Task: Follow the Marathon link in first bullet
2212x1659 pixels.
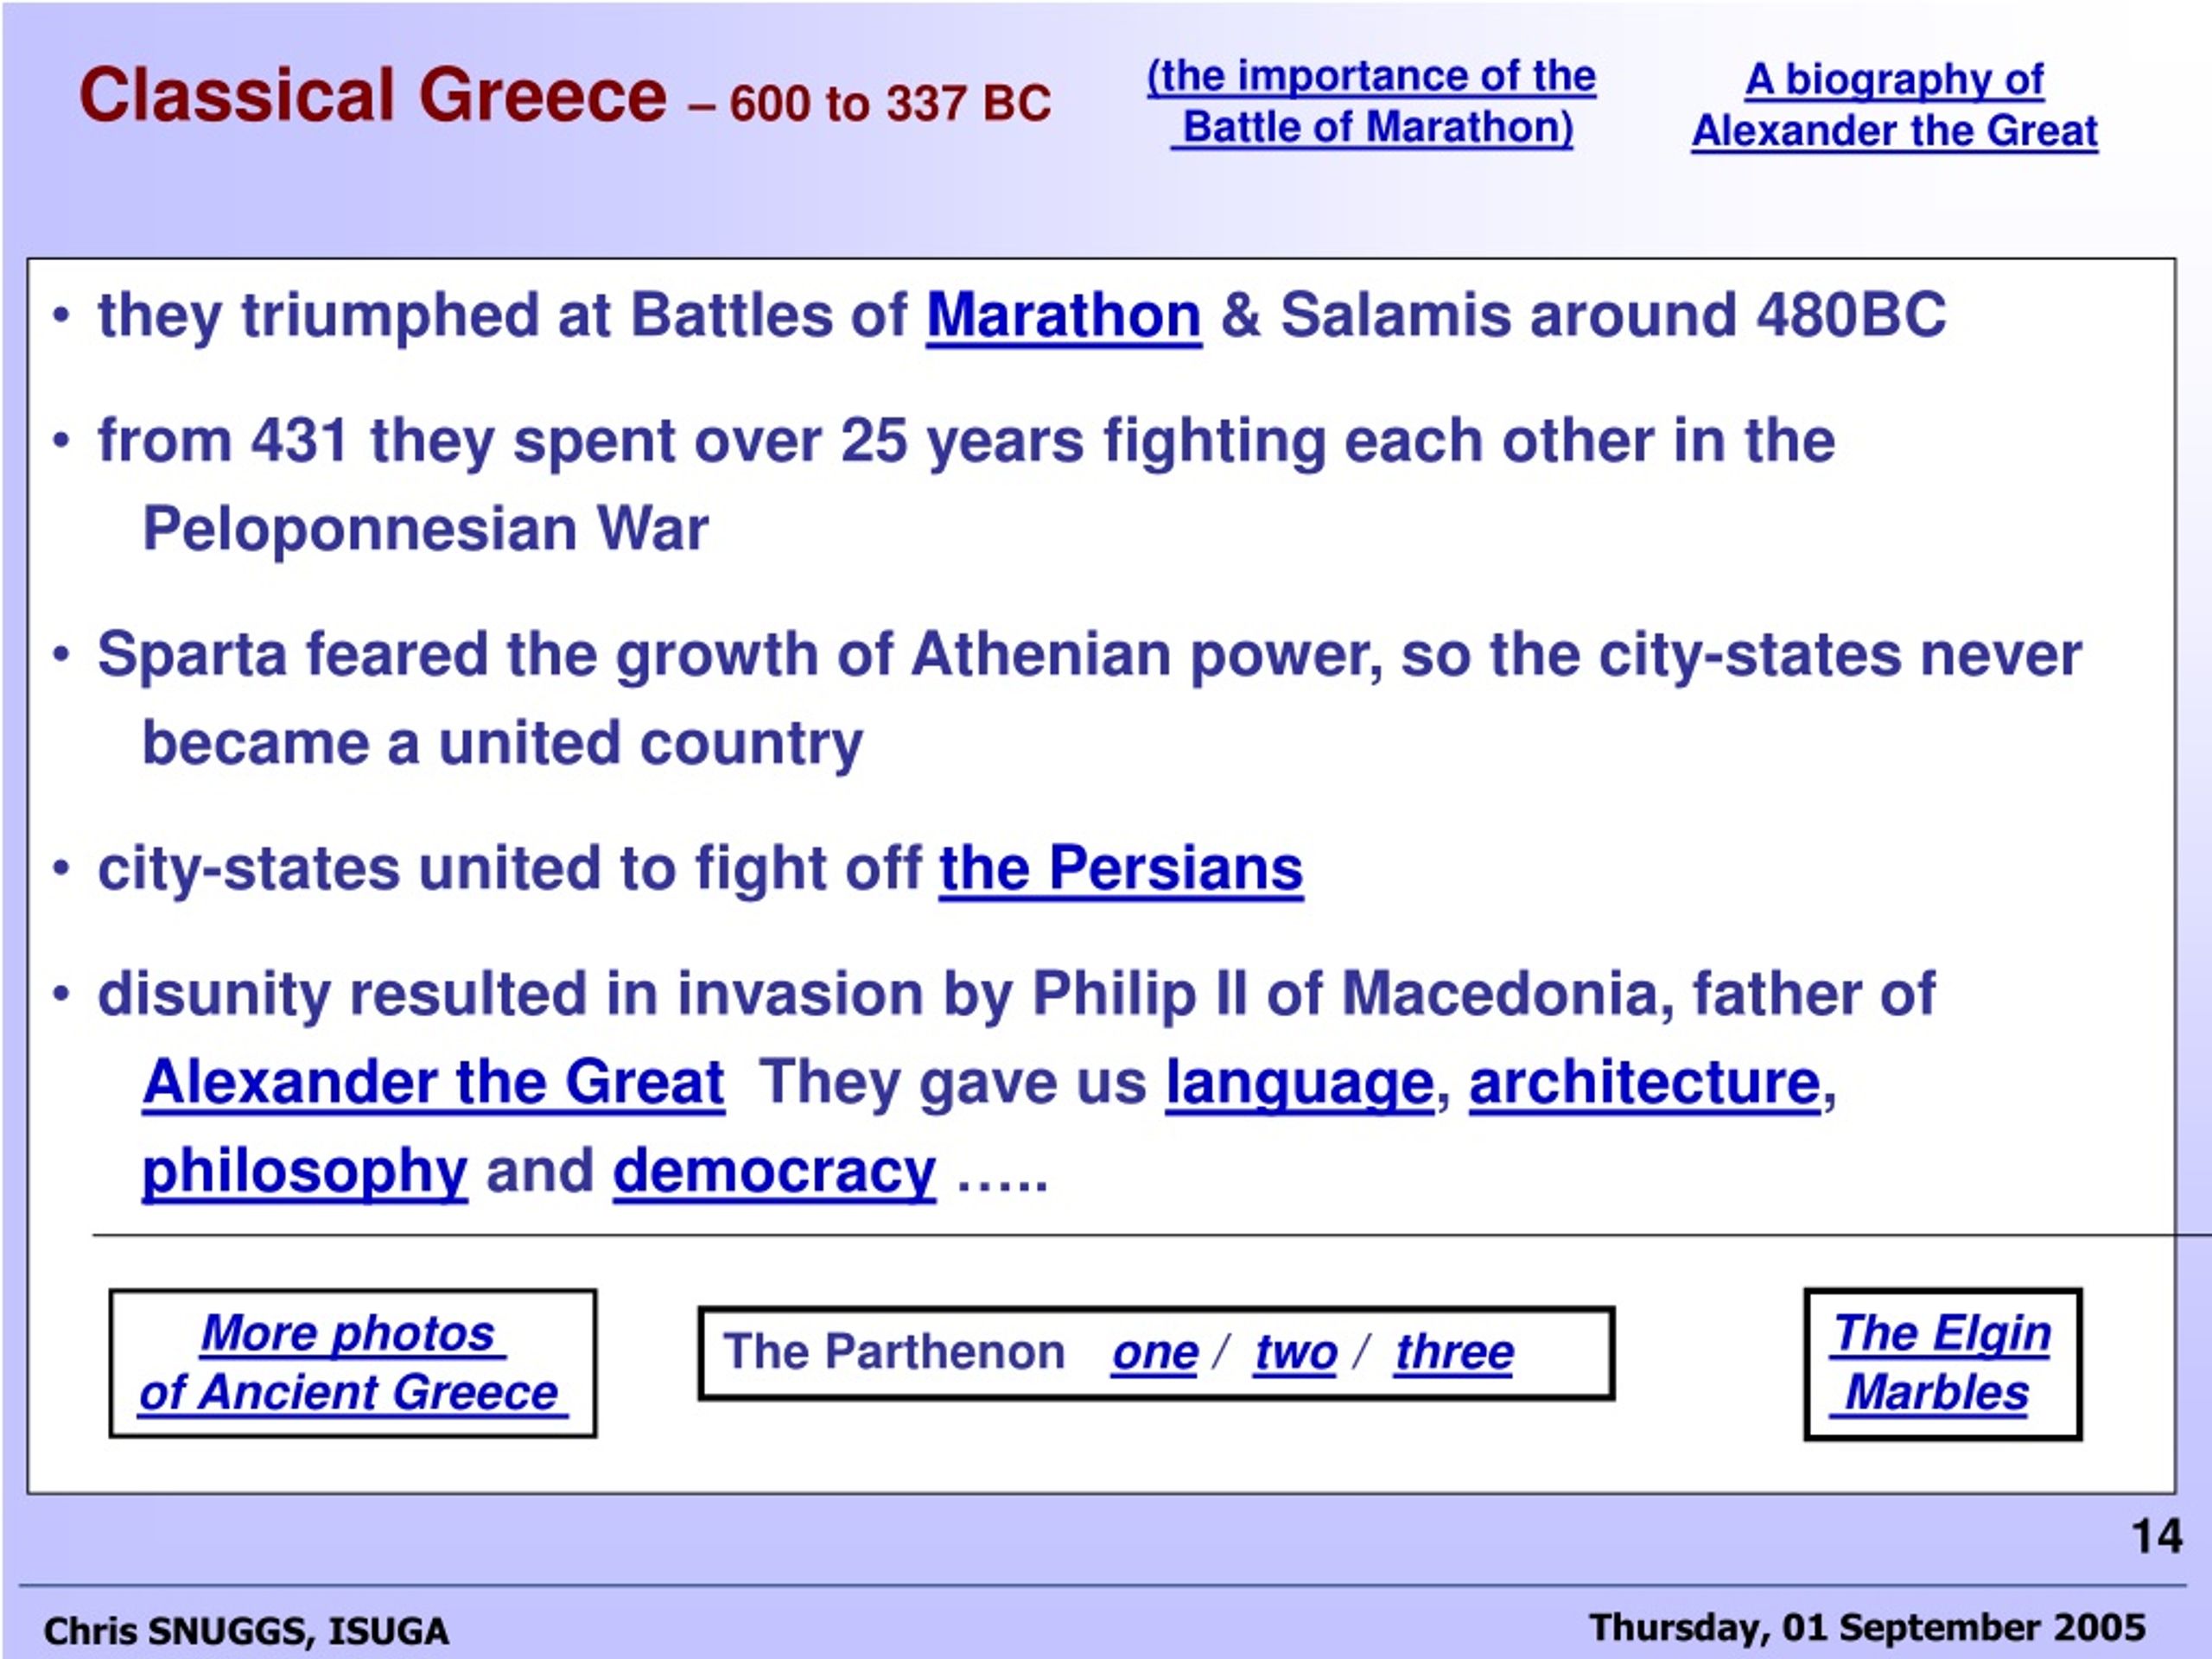Action: [1063, 316]
